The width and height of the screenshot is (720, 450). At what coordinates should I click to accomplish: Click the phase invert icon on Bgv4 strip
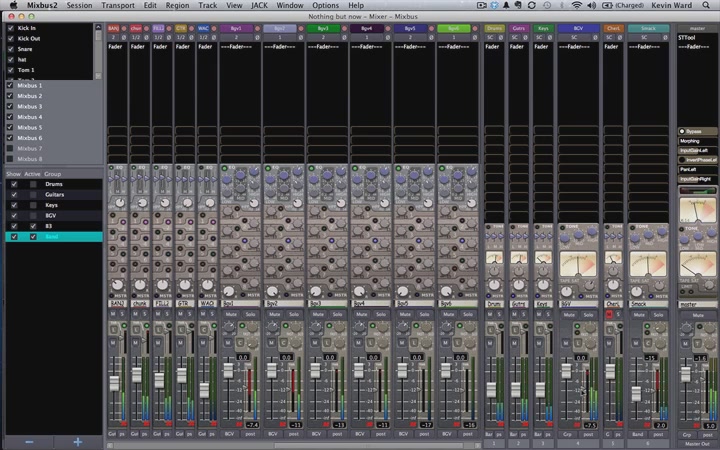(x=388, y=37)
